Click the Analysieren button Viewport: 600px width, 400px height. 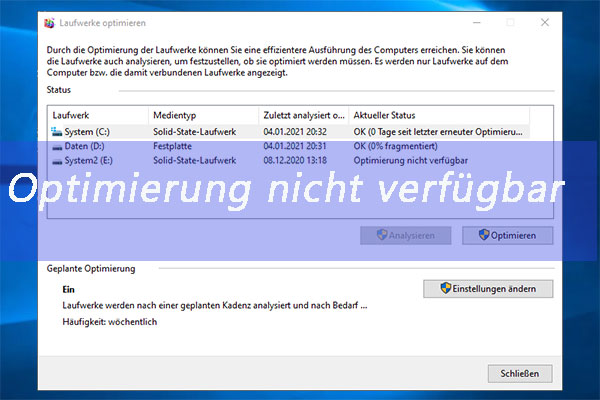coord(406,235)
